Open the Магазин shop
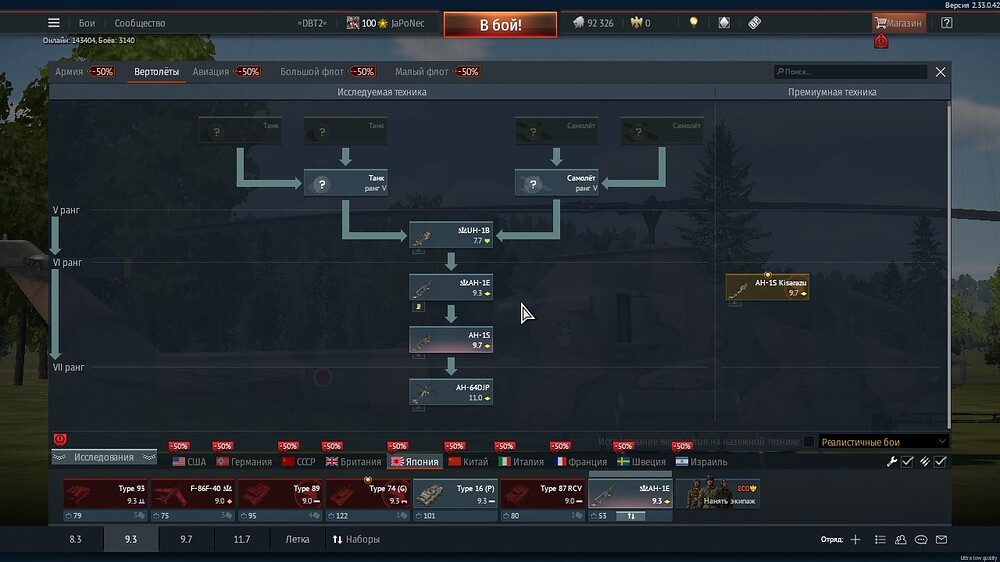 pyautogui.click(x=898, y=23)
